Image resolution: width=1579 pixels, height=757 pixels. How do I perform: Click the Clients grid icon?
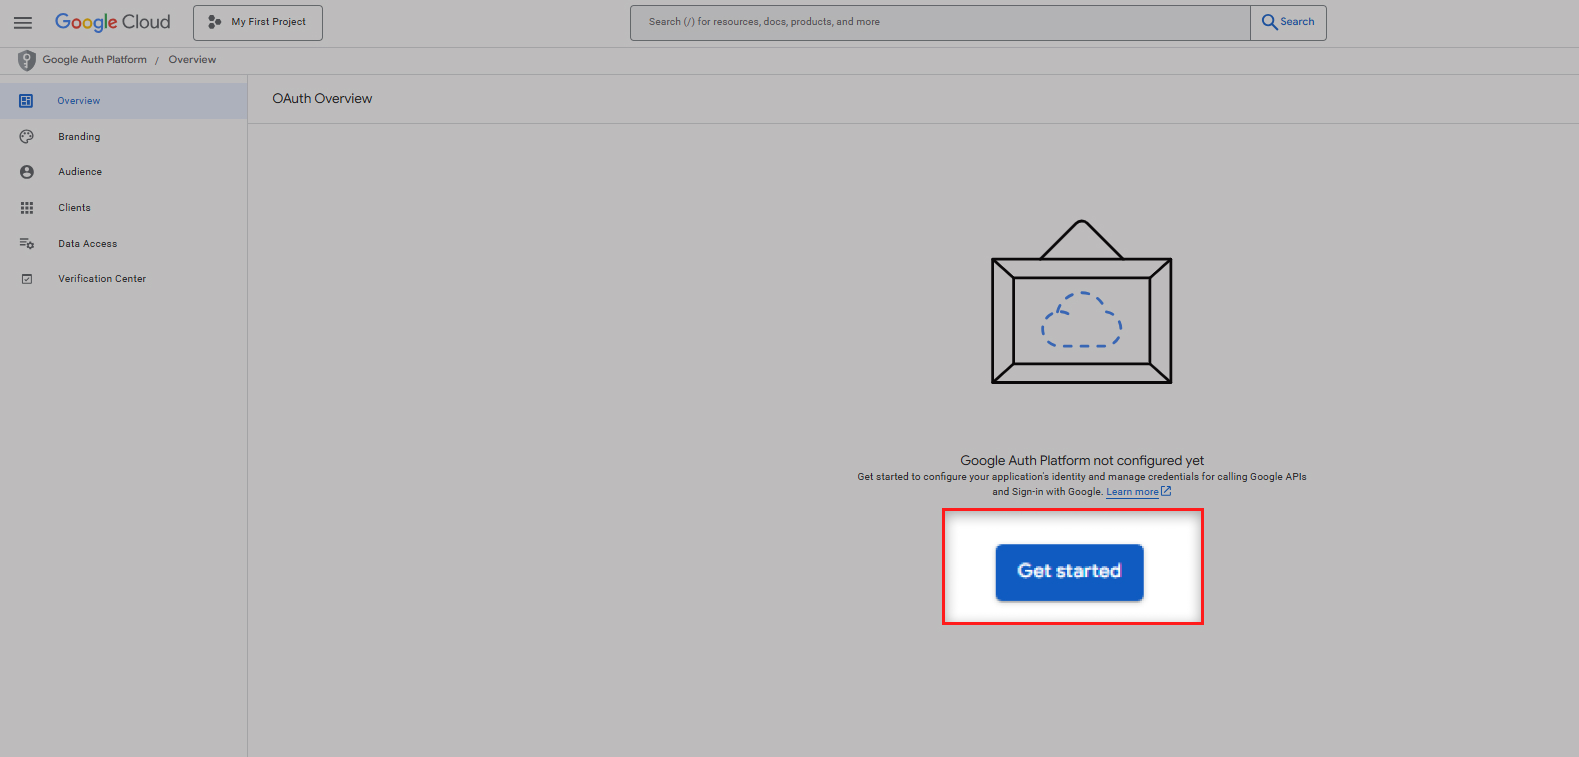(27, 208)
